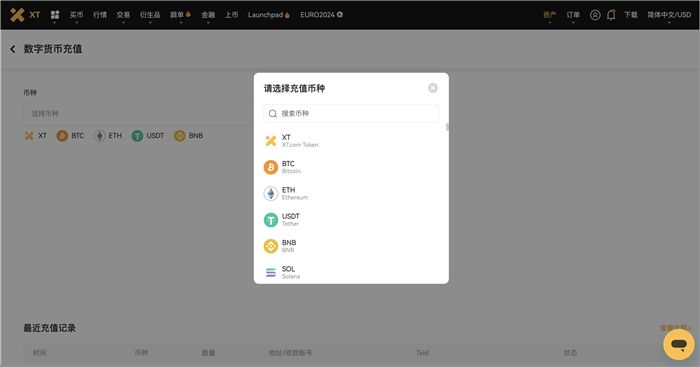
Task: Click the ETH quick-select shortcut under 币种
Action: point(108,136)
